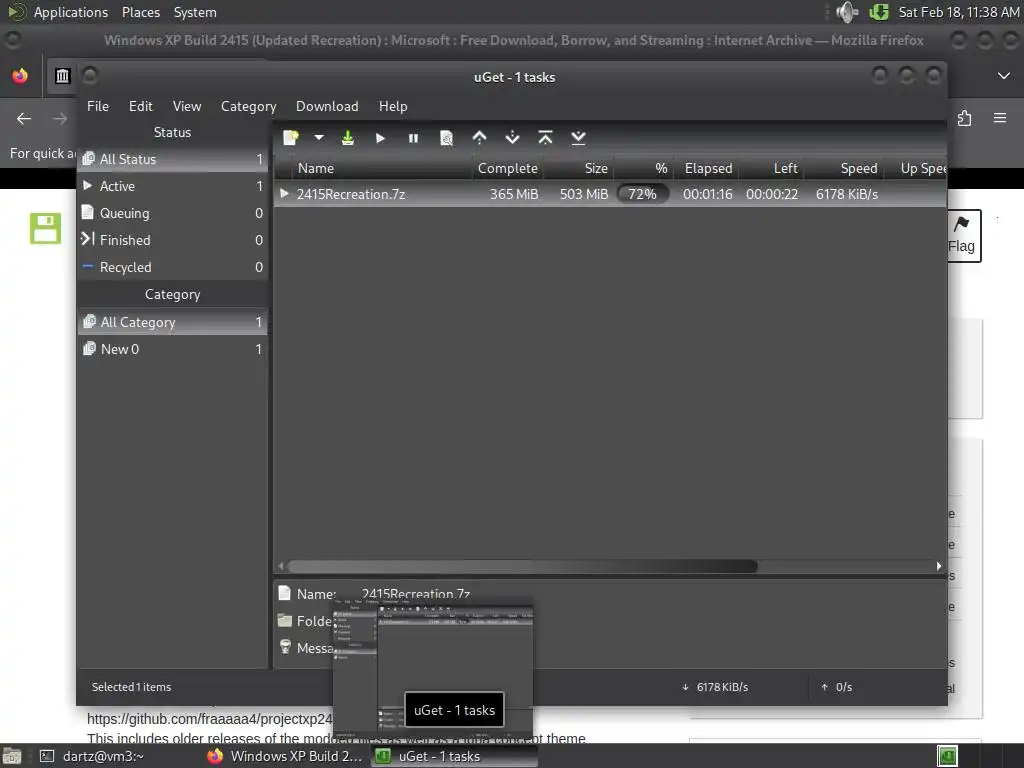Move download to bottom of queue icon
This screenshot has height=768, width=1024.
(578, 138)
